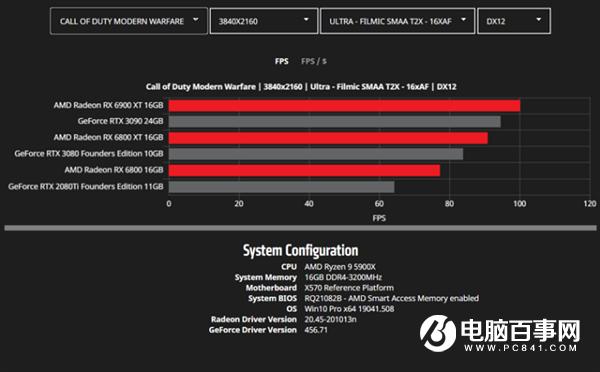Click the AMD Radeon RX 6800 XT red bar
This screenshot has width=600, height=372.
(328, 138)
